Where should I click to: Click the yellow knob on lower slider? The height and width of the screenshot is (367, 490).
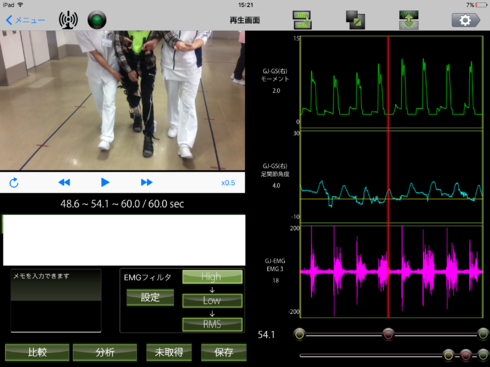448,355
